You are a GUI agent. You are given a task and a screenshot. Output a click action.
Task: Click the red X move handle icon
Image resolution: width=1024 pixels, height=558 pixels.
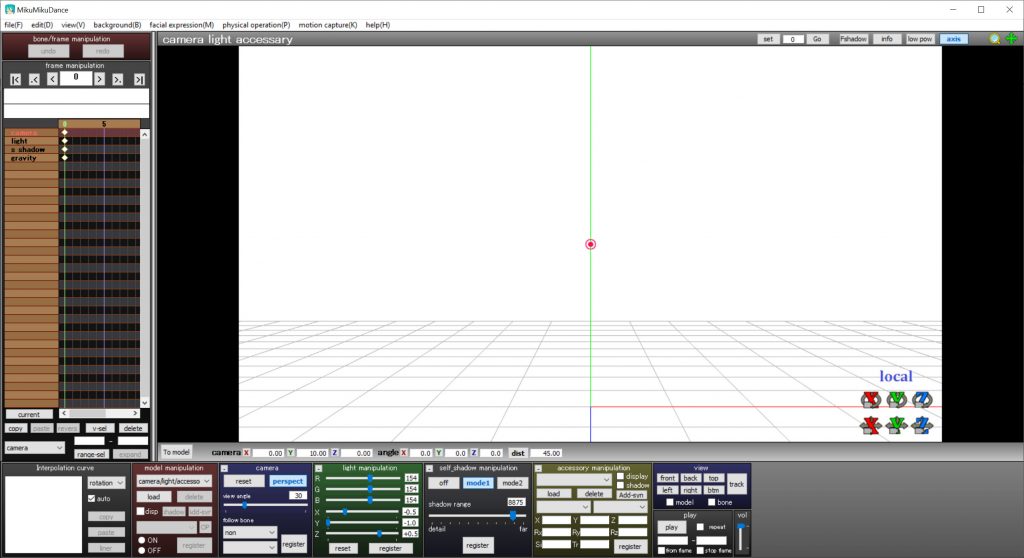(x=871, y=425)
